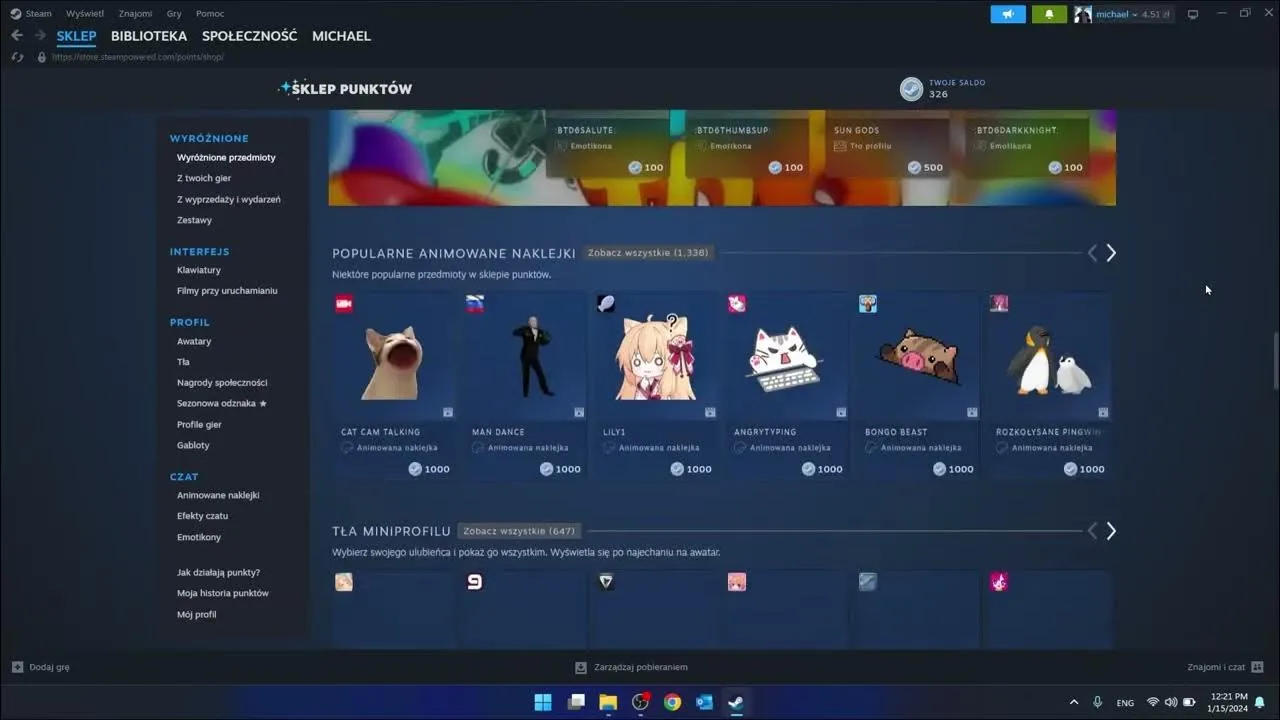Image resolution: width=1280 pixels, height=720 pixels.
Task: Click the blue announcements megaphone icon
Action: click(x=1008, y=14)
